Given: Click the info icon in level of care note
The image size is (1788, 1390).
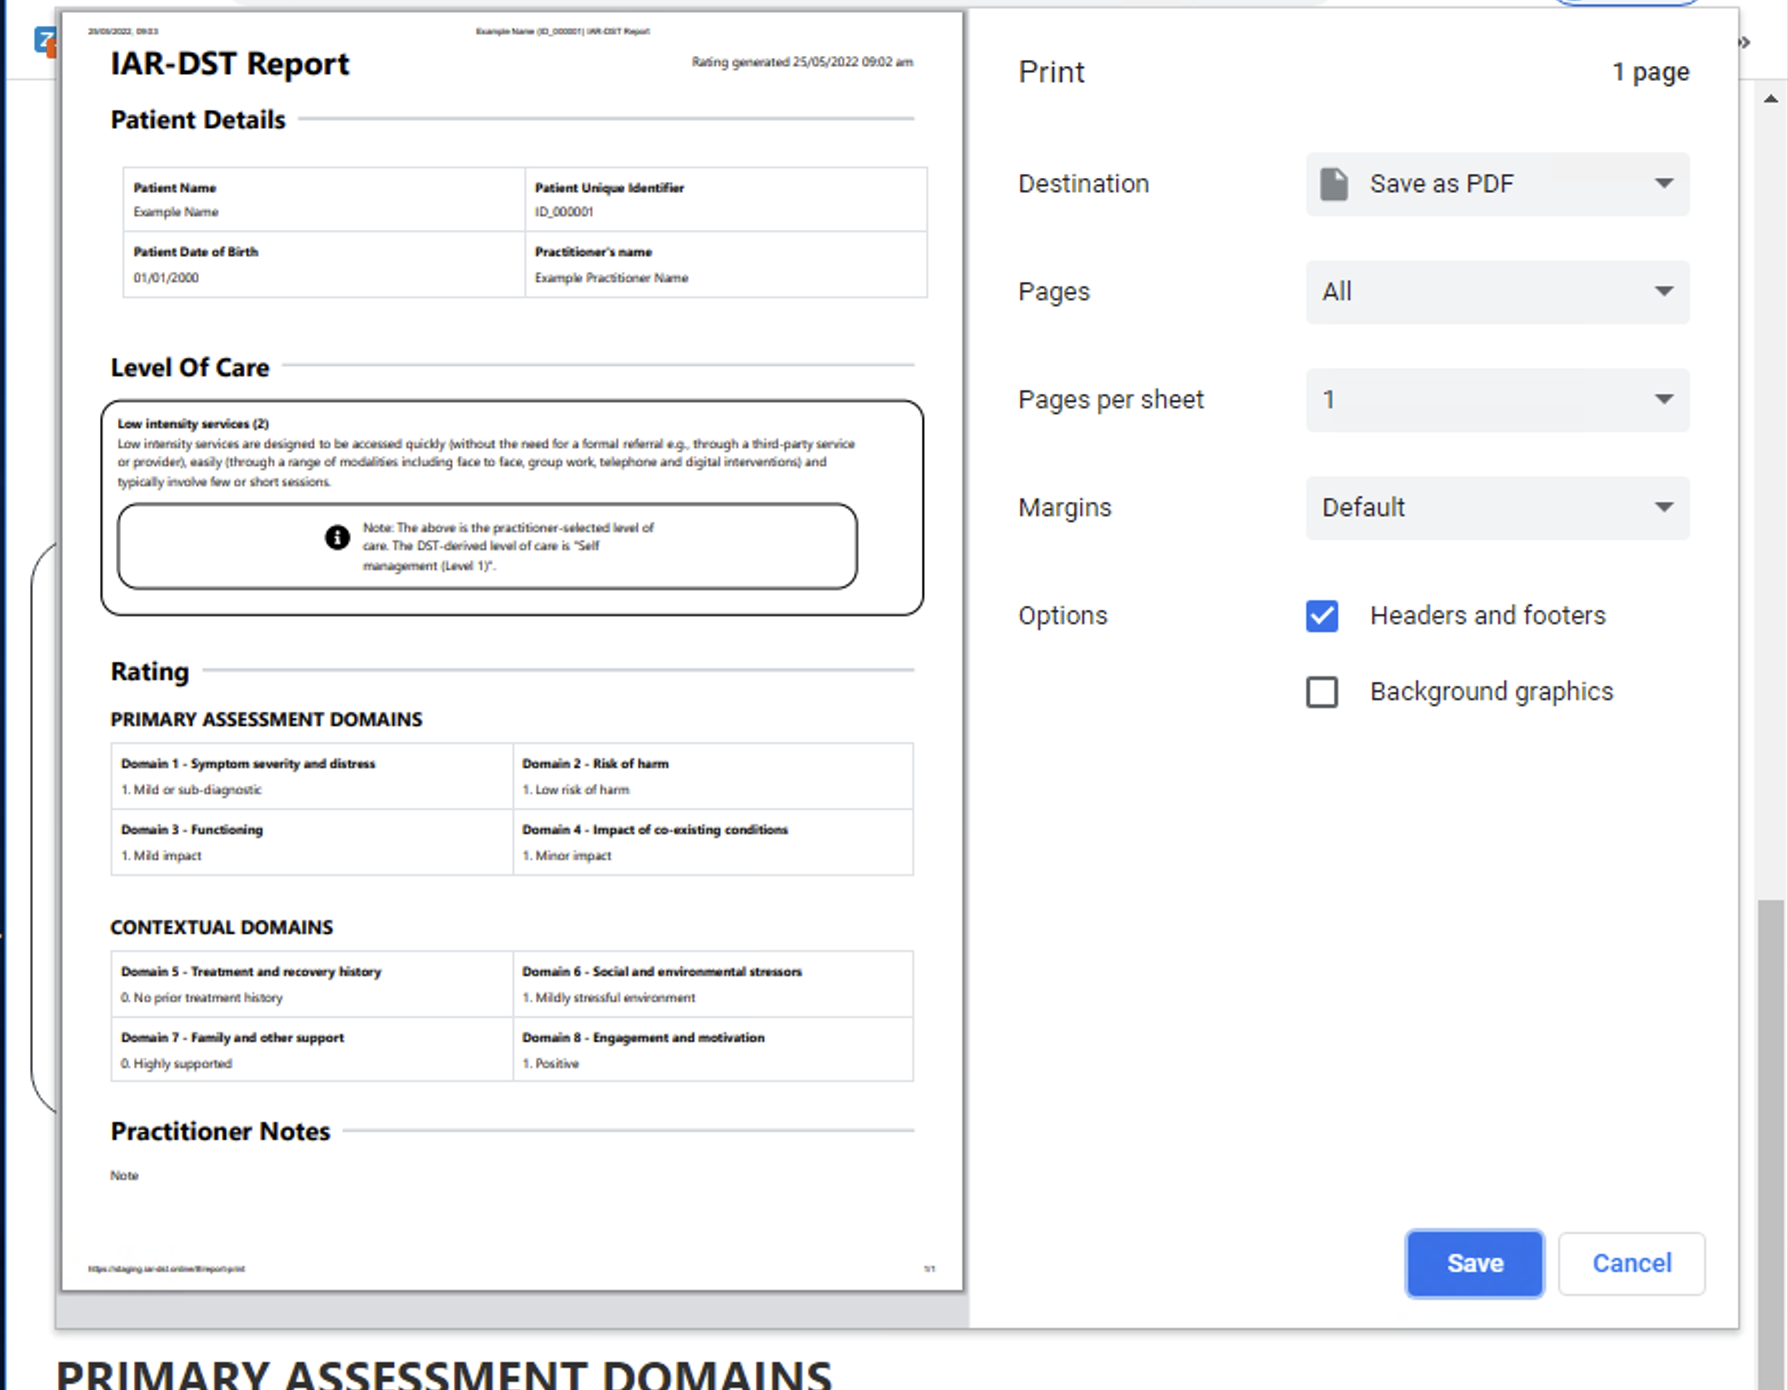Looking at the screenshot, I should 337,537.
